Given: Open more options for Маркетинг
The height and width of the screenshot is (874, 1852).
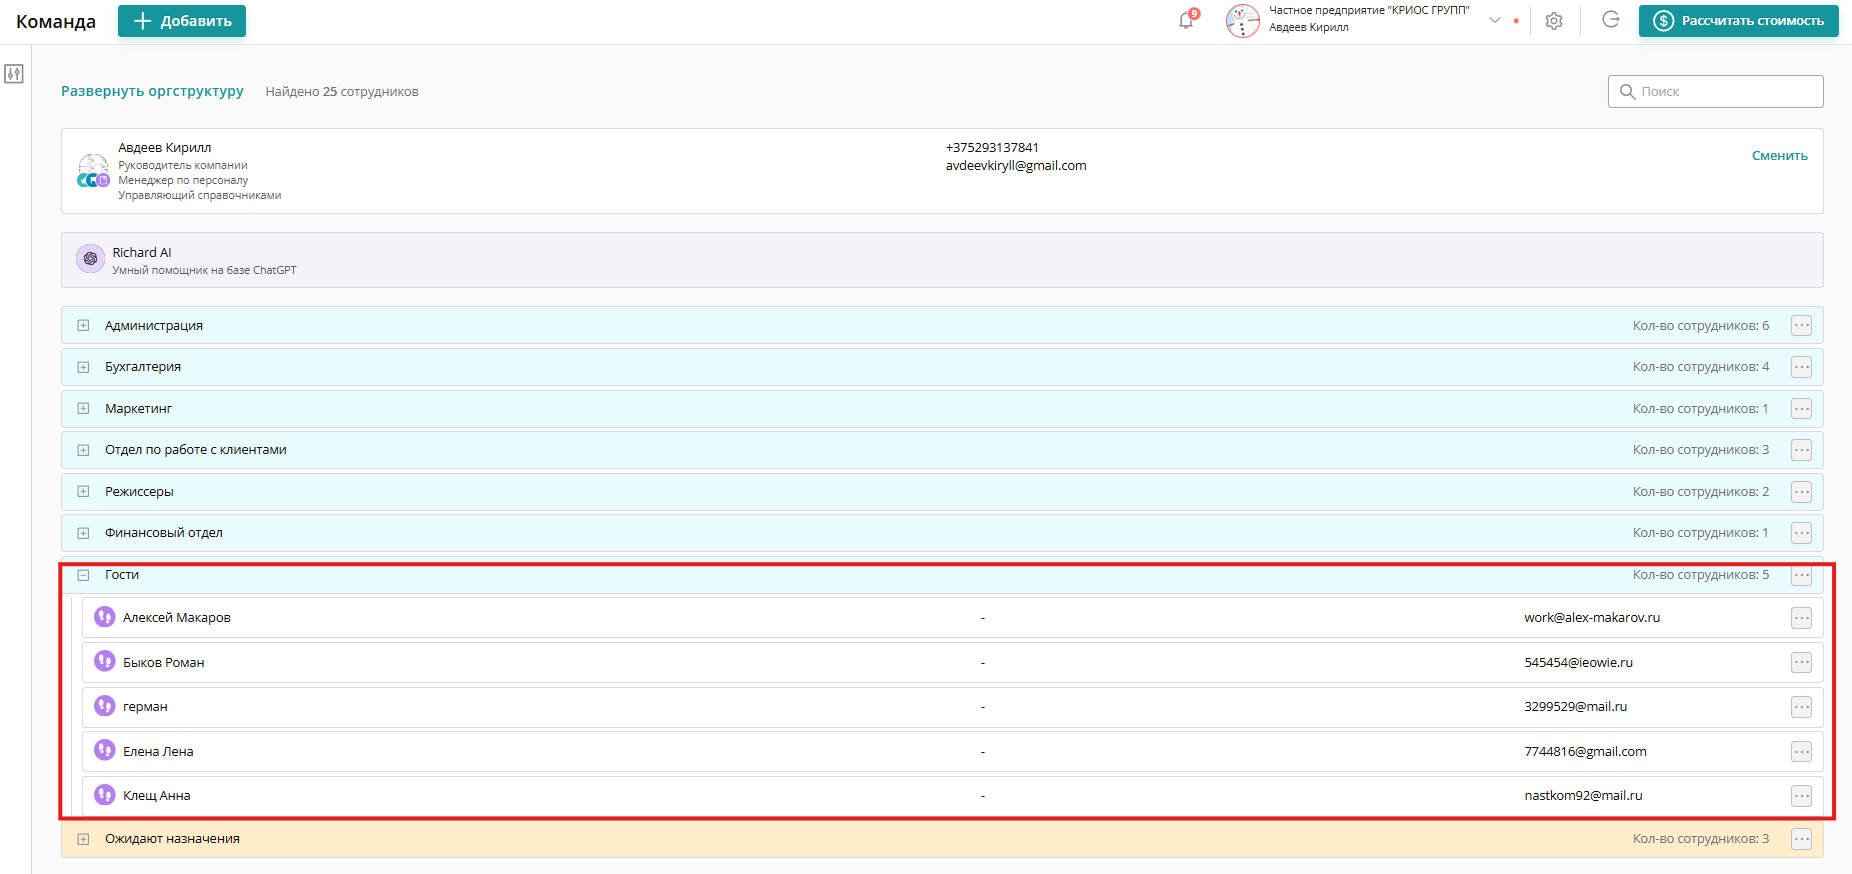Looking at the screenshot, I should tap(1802, 408).
